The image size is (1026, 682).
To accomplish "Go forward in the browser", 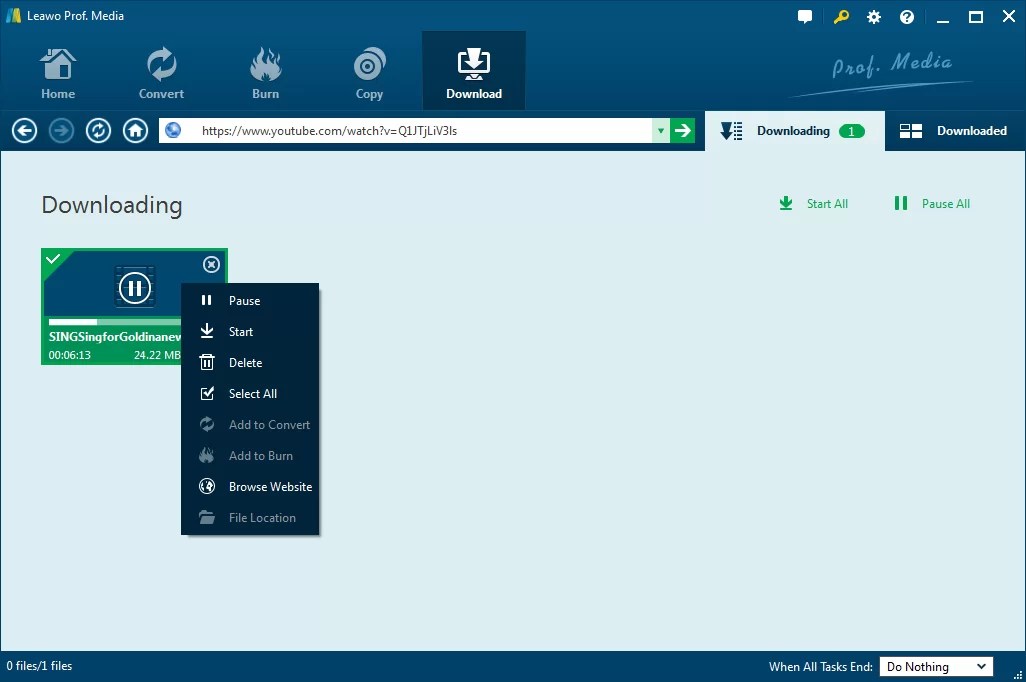I will coord(62,131).
